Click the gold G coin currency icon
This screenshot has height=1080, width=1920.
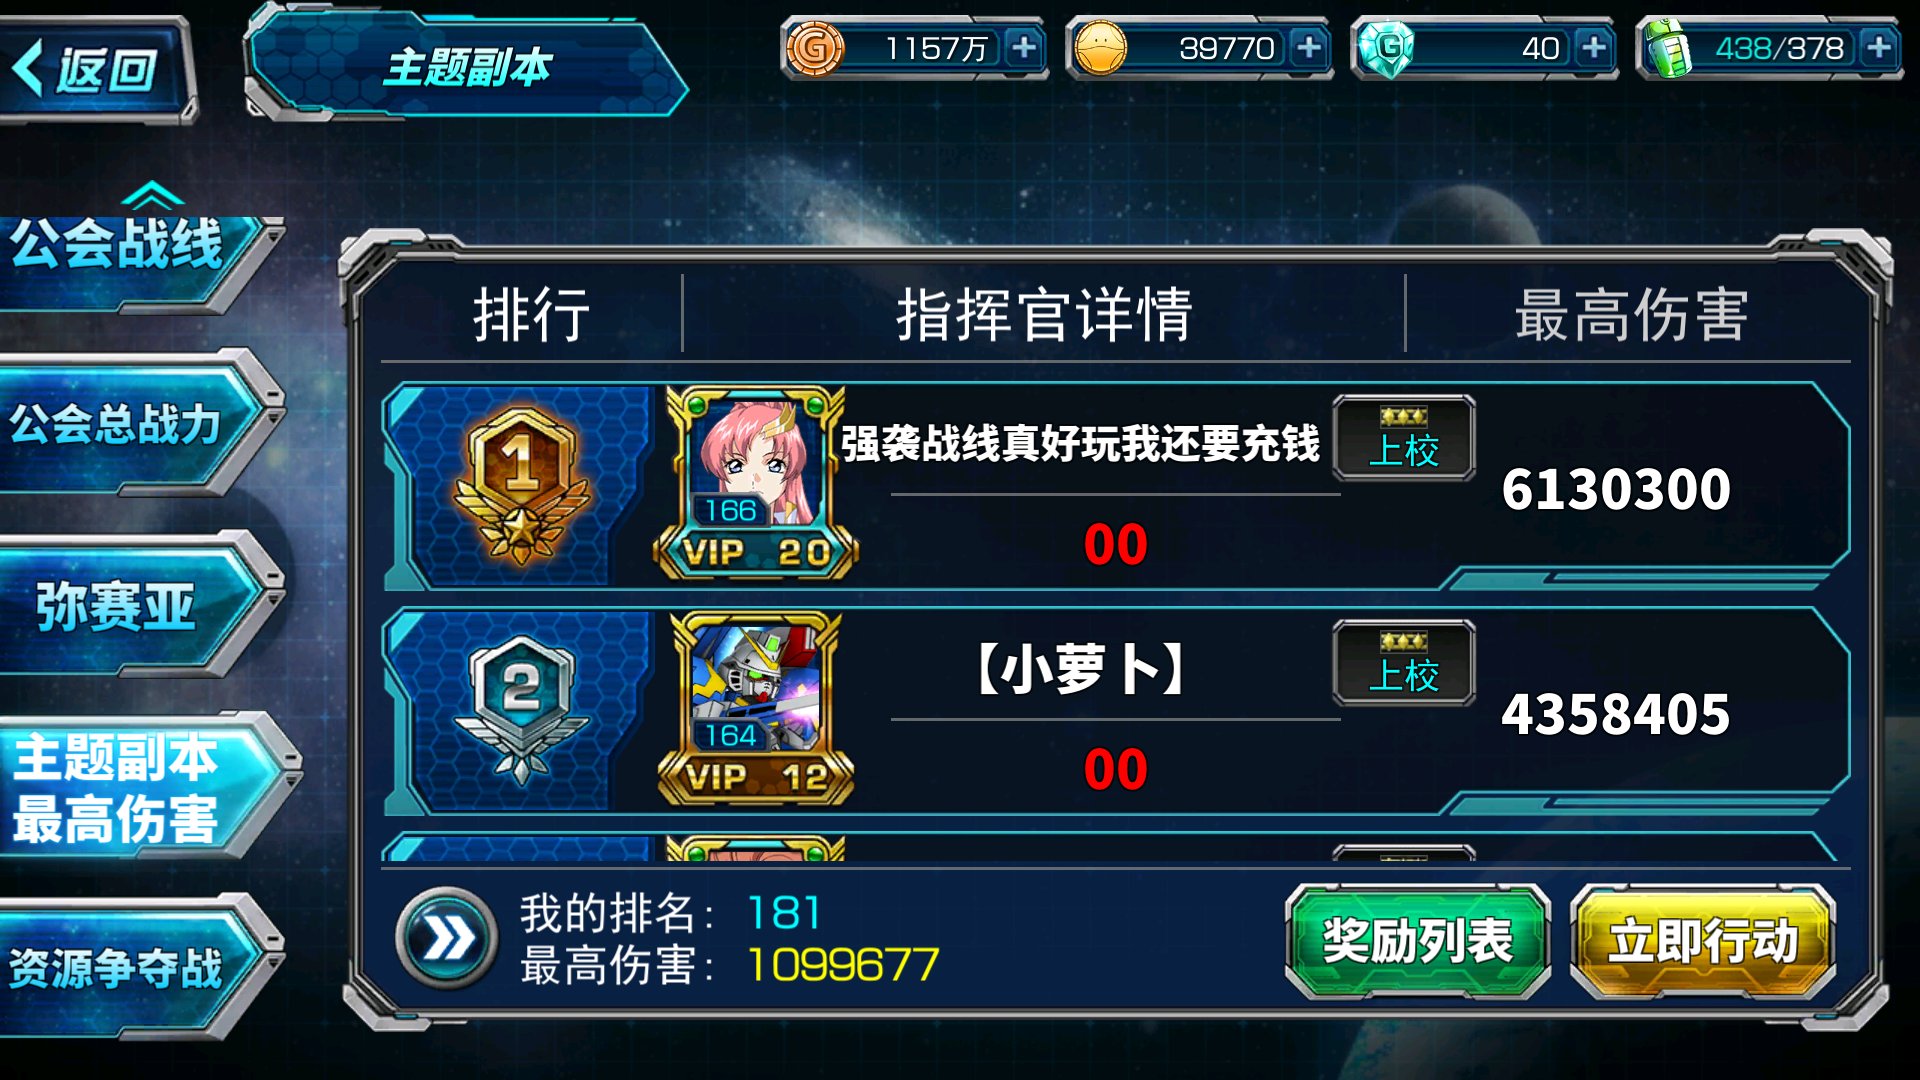click(x=814, y=47)
